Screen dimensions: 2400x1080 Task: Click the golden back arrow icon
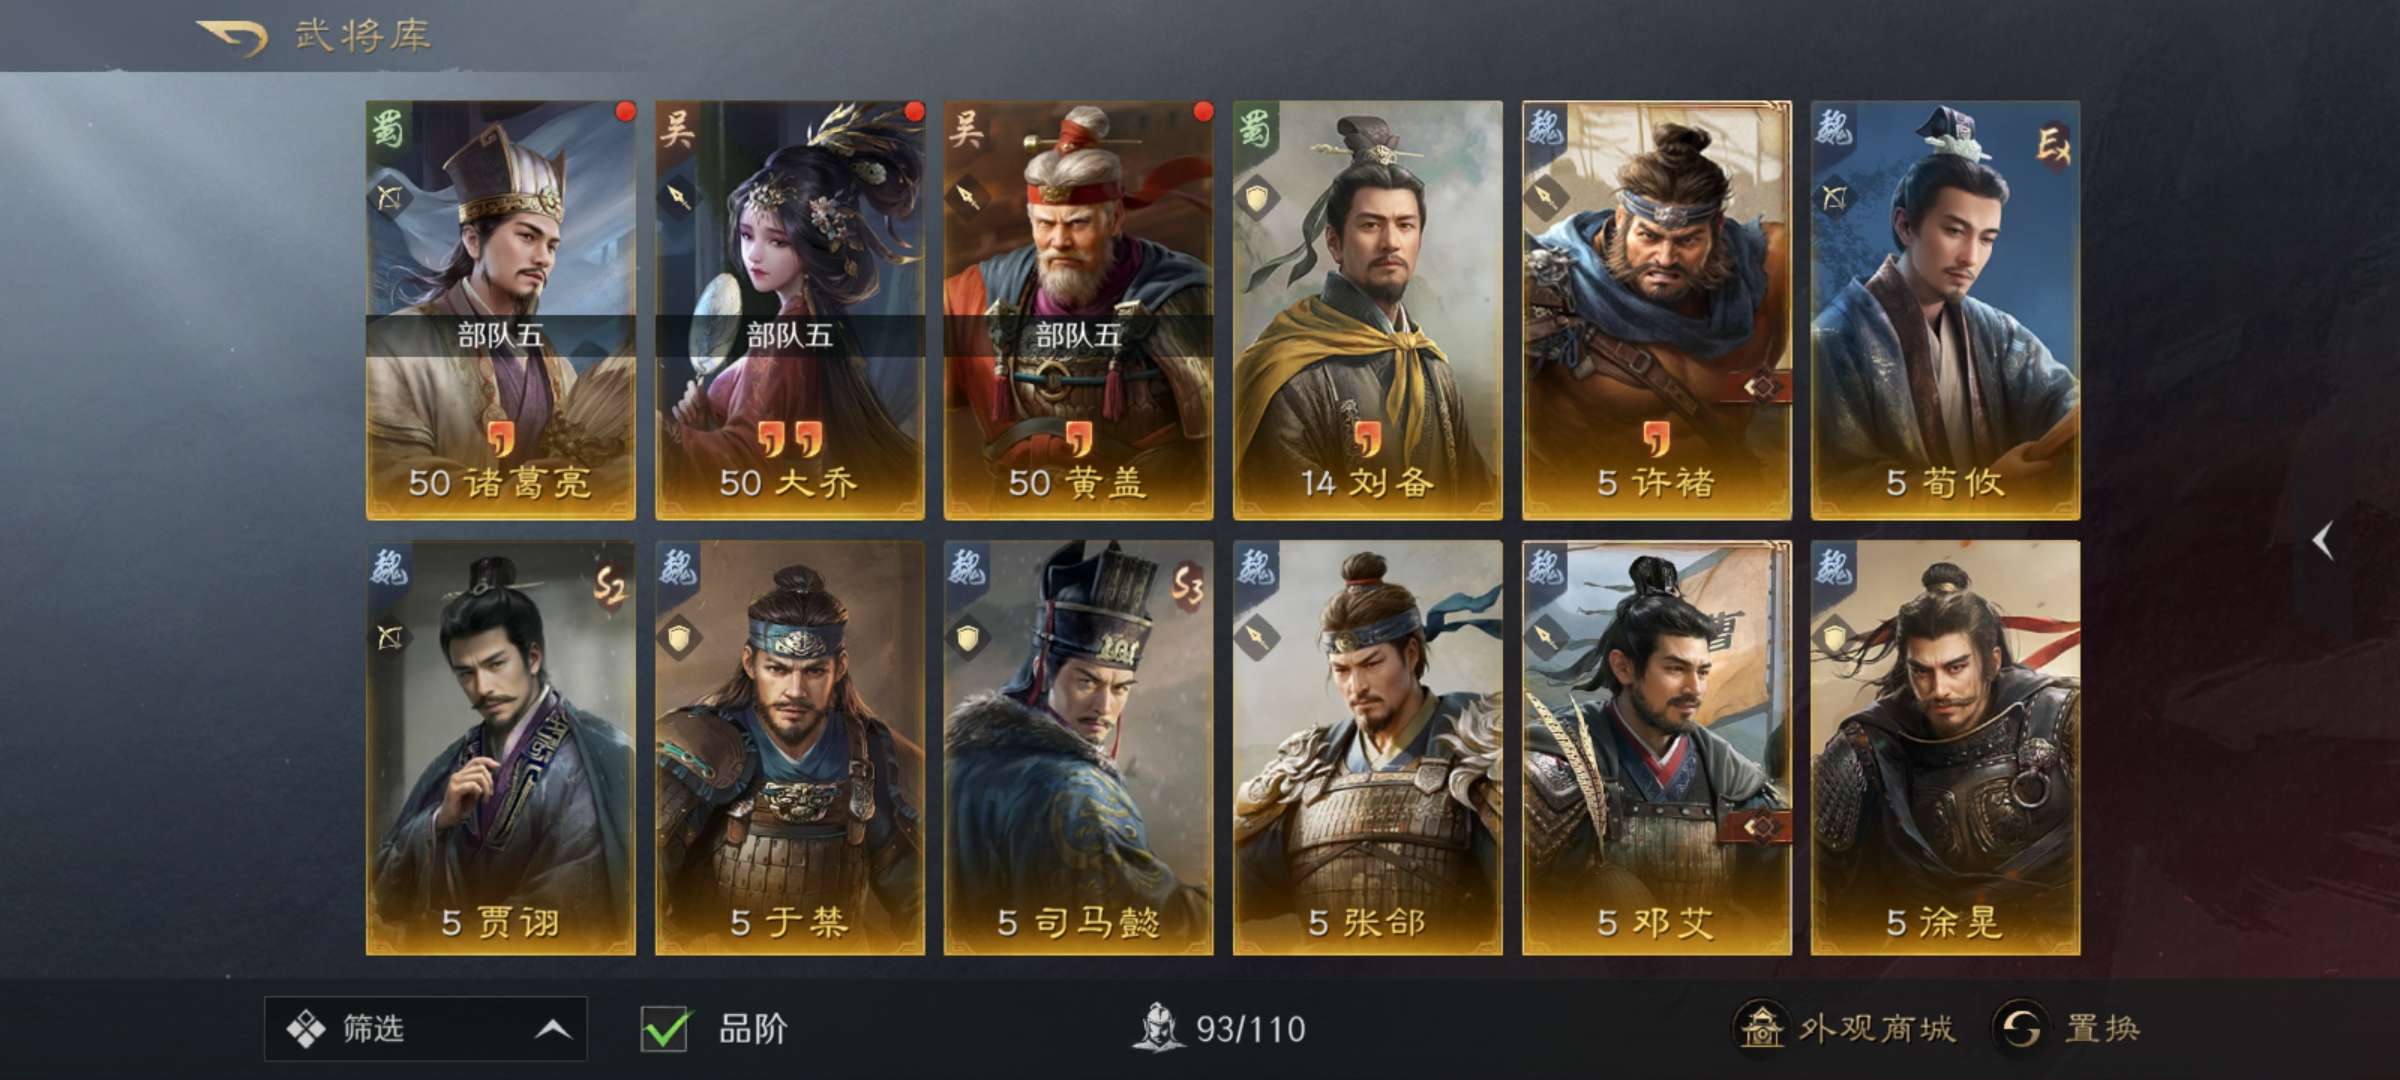232,38
